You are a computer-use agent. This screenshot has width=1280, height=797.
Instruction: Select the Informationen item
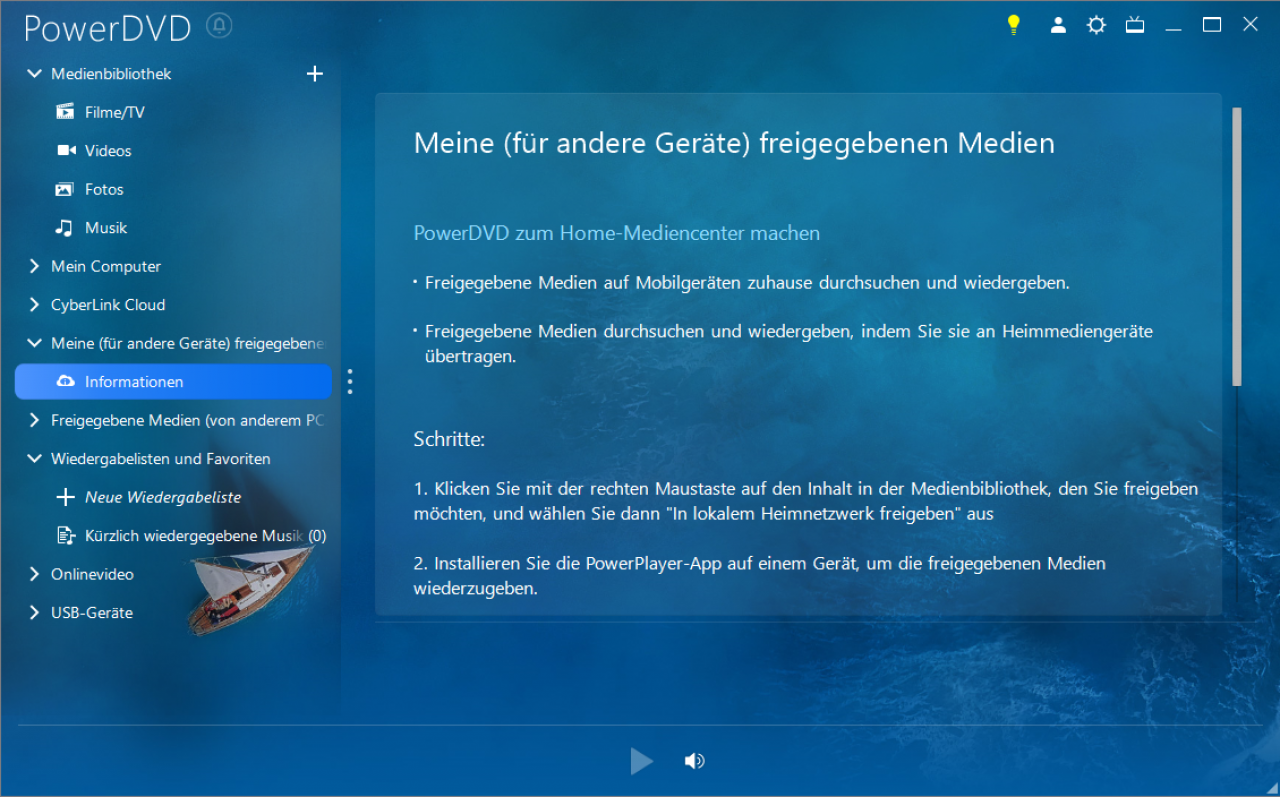(173, 381)
